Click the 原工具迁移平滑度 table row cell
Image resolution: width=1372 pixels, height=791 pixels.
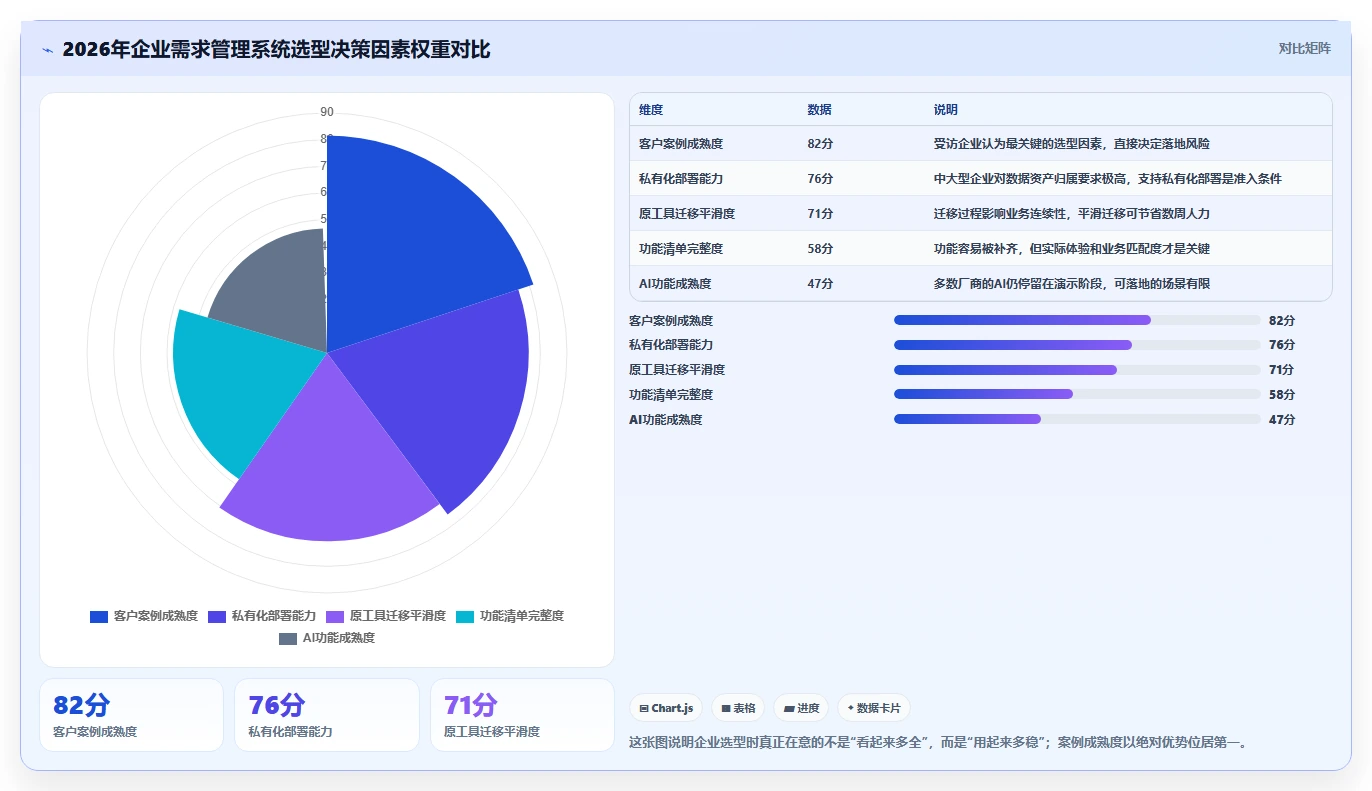click(x=687, y=214)
